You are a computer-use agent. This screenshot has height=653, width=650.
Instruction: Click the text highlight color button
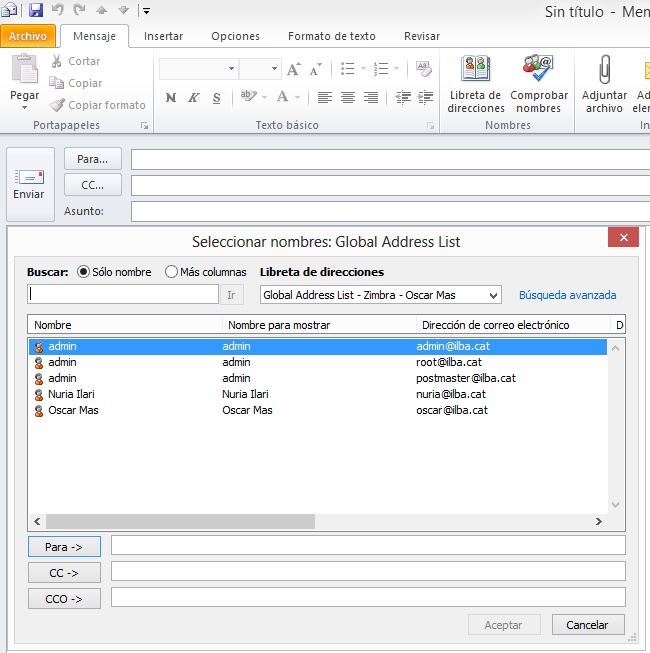click(249, 97)
